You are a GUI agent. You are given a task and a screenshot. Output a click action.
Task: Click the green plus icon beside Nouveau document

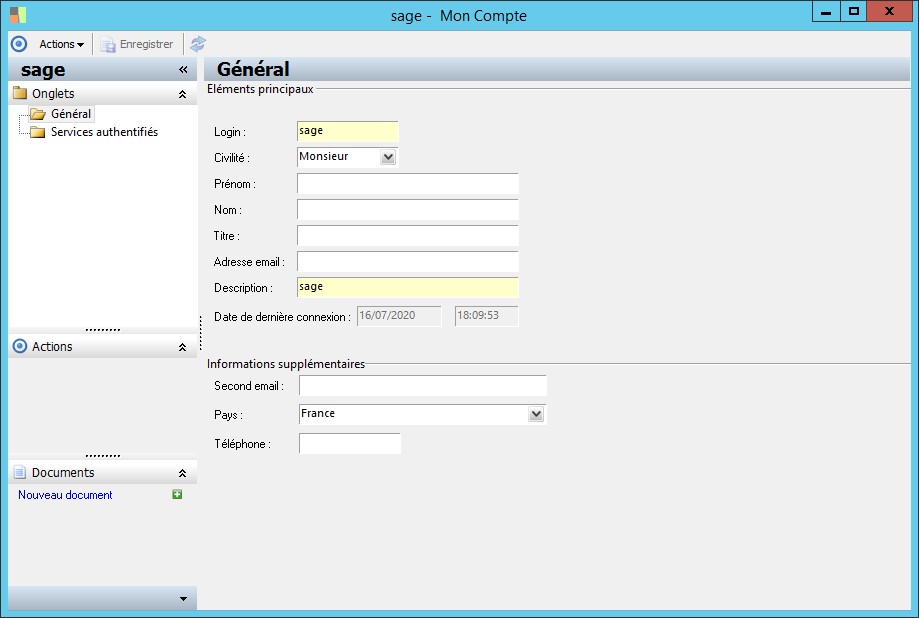click(x=177, y=494)
